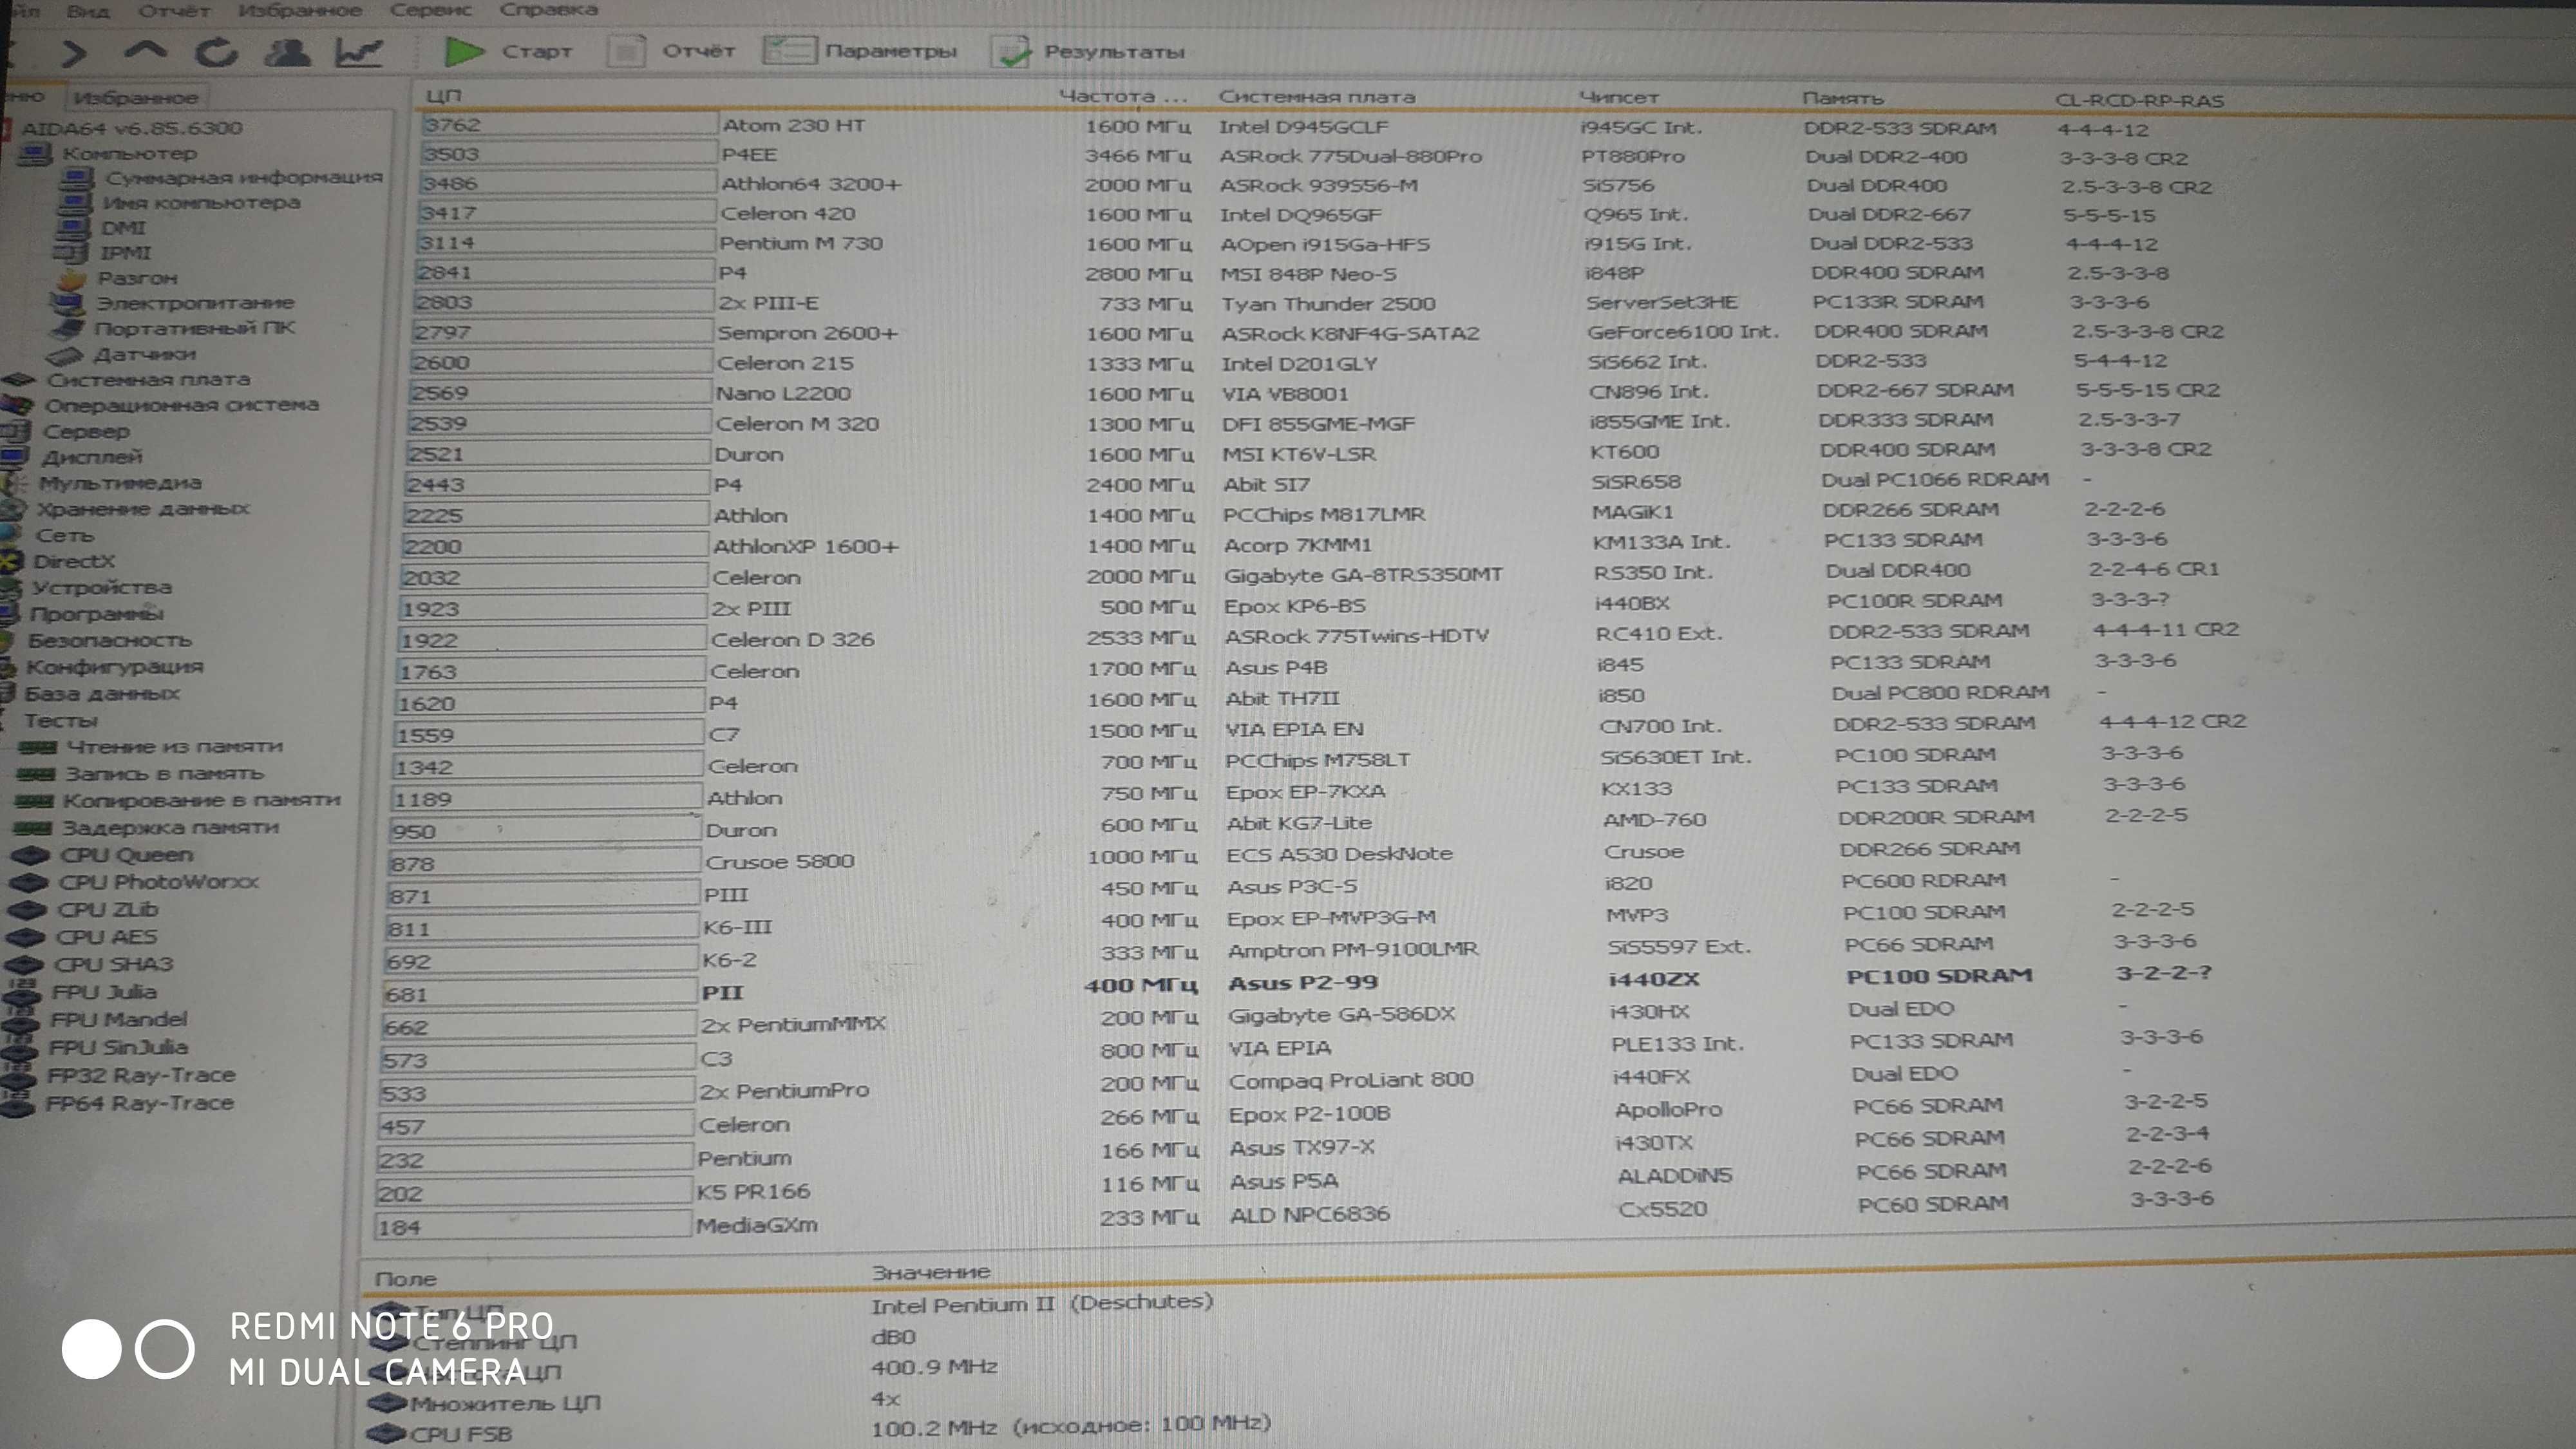The height and width of the screenshot is (1449, 2576).
Task: Open Задержка памяти benchmark
Action: coord(170,827)
